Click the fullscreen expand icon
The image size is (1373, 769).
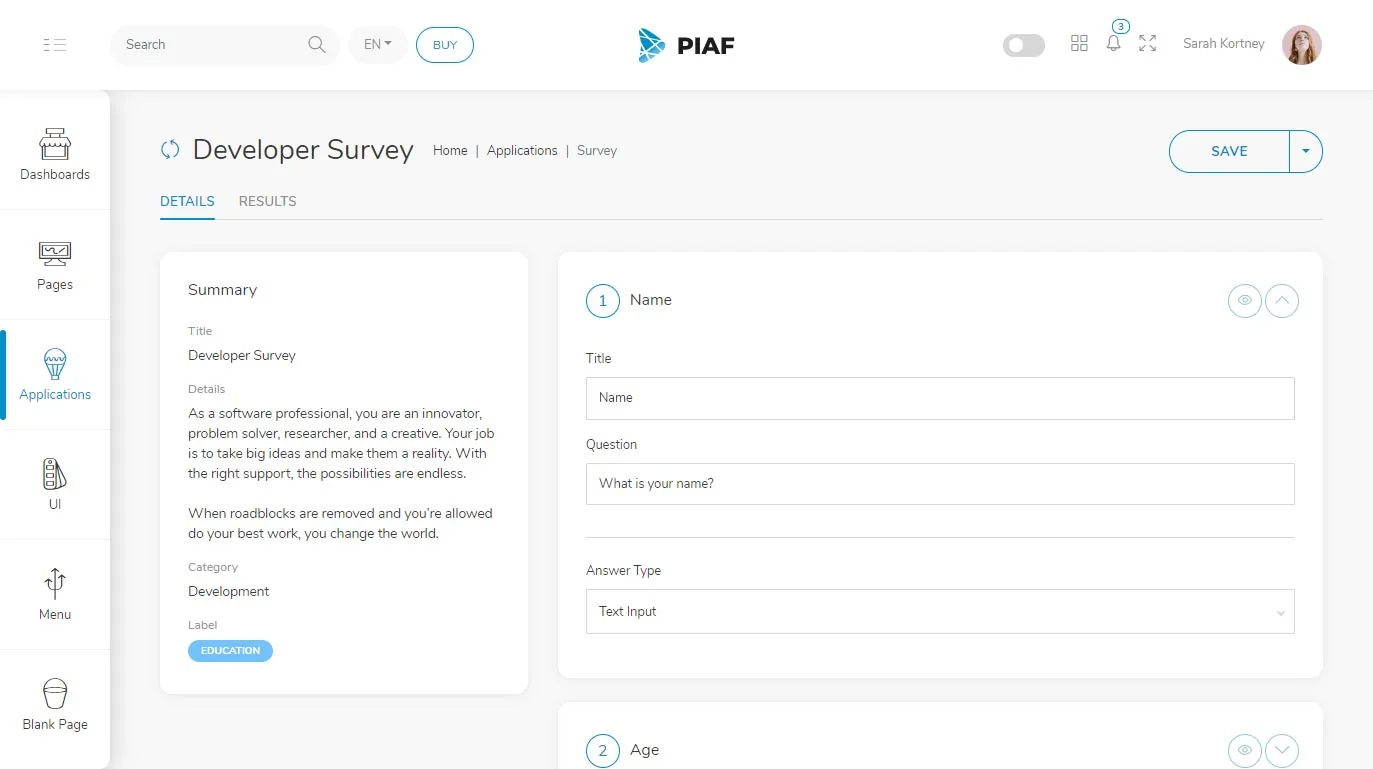pos(1148,43)
